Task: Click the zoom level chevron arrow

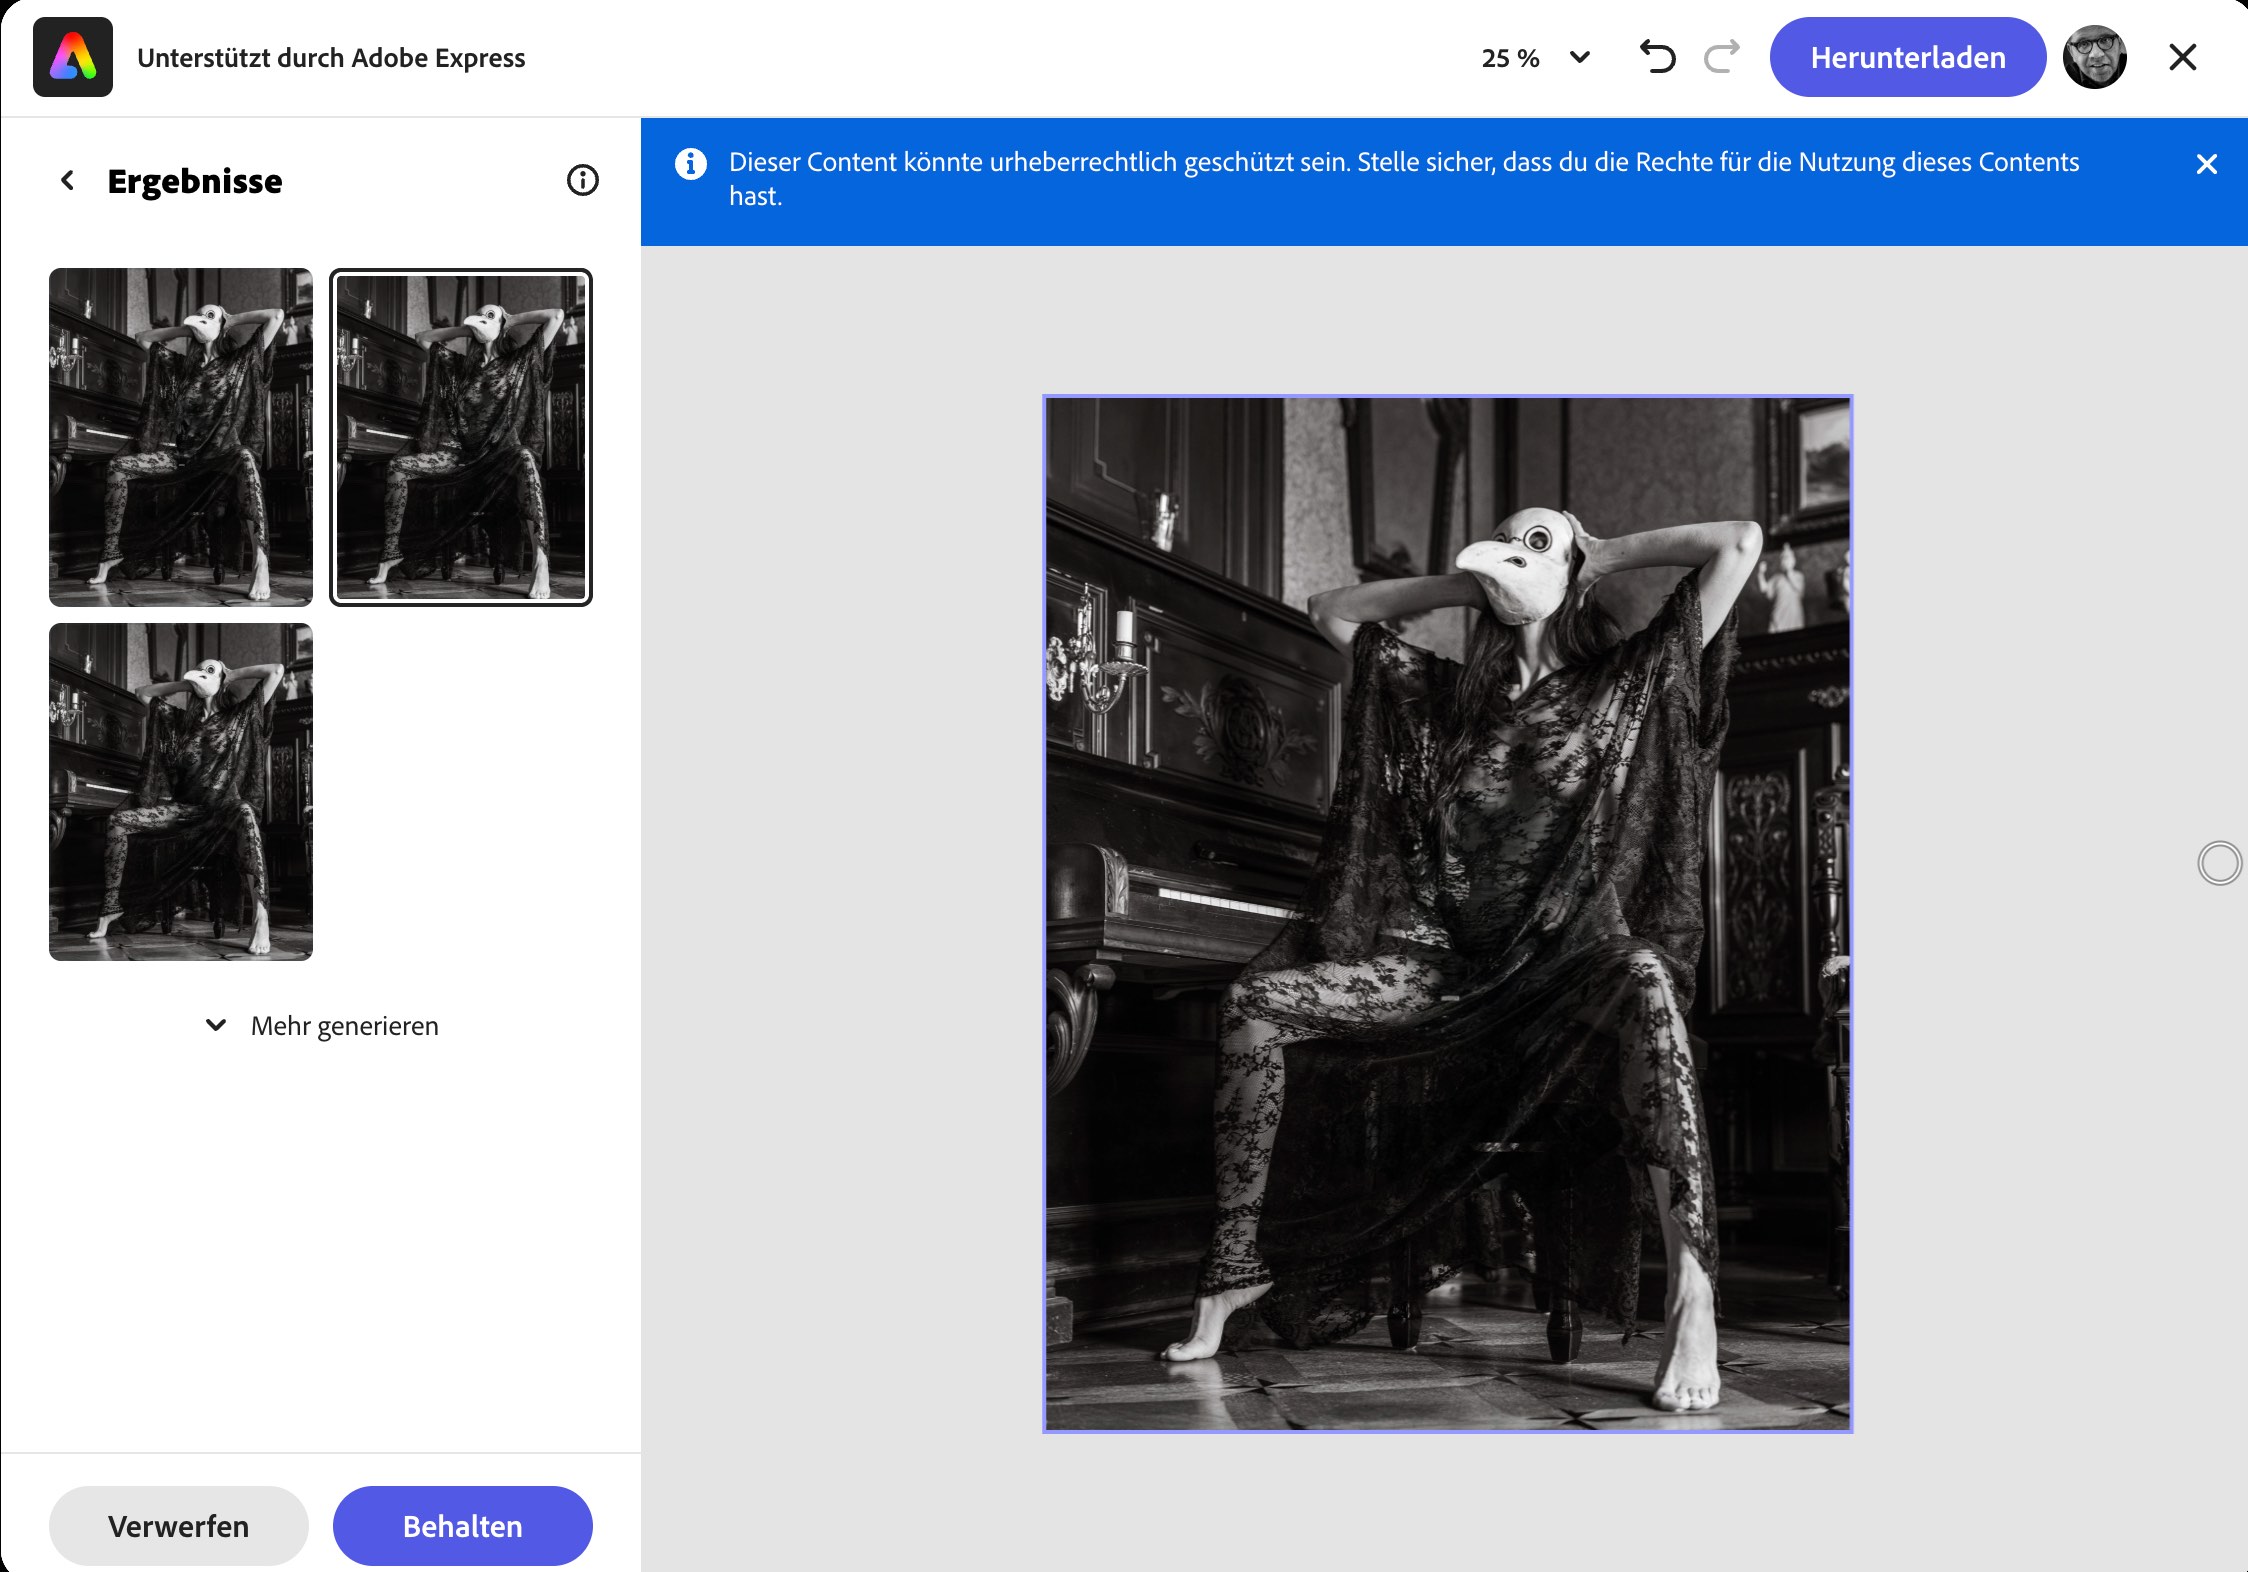Action: (1580, 57)
